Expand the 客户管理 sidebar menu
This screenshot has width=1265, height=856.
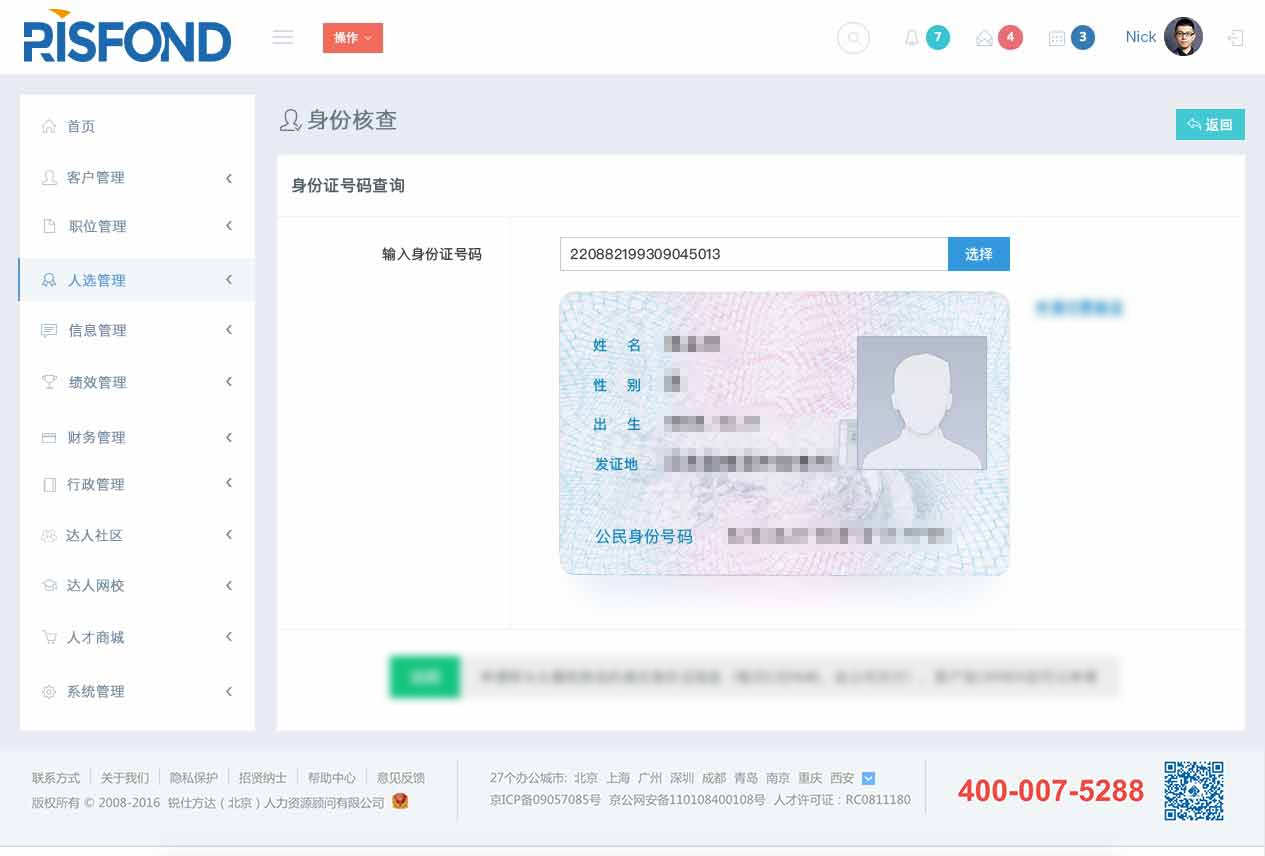[136, 178]
